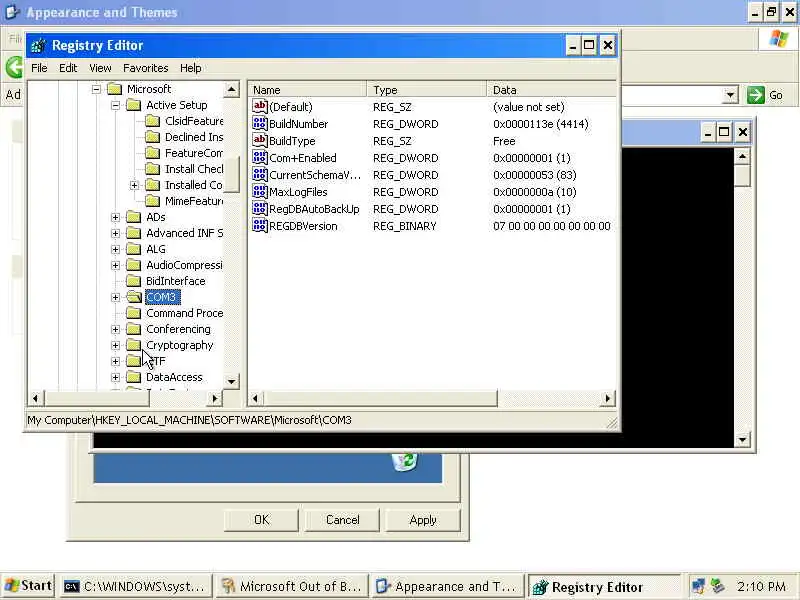Click tree pane scroll down arrow
Image resolution: width=800 pixels, height=600 pixels.
[231, 382]
